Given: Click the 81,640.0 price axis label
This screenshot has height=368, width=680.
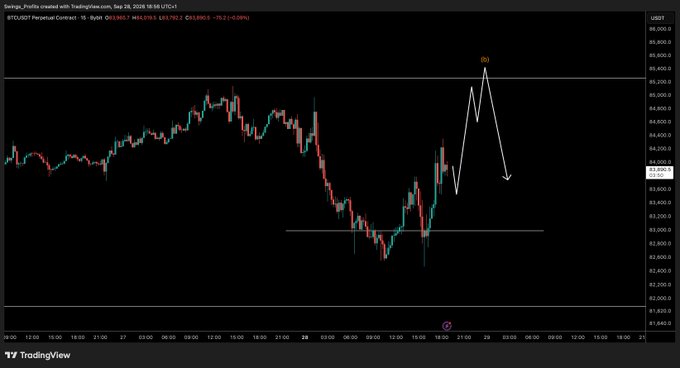Looking at the screenshot, I should pos(660,323).
